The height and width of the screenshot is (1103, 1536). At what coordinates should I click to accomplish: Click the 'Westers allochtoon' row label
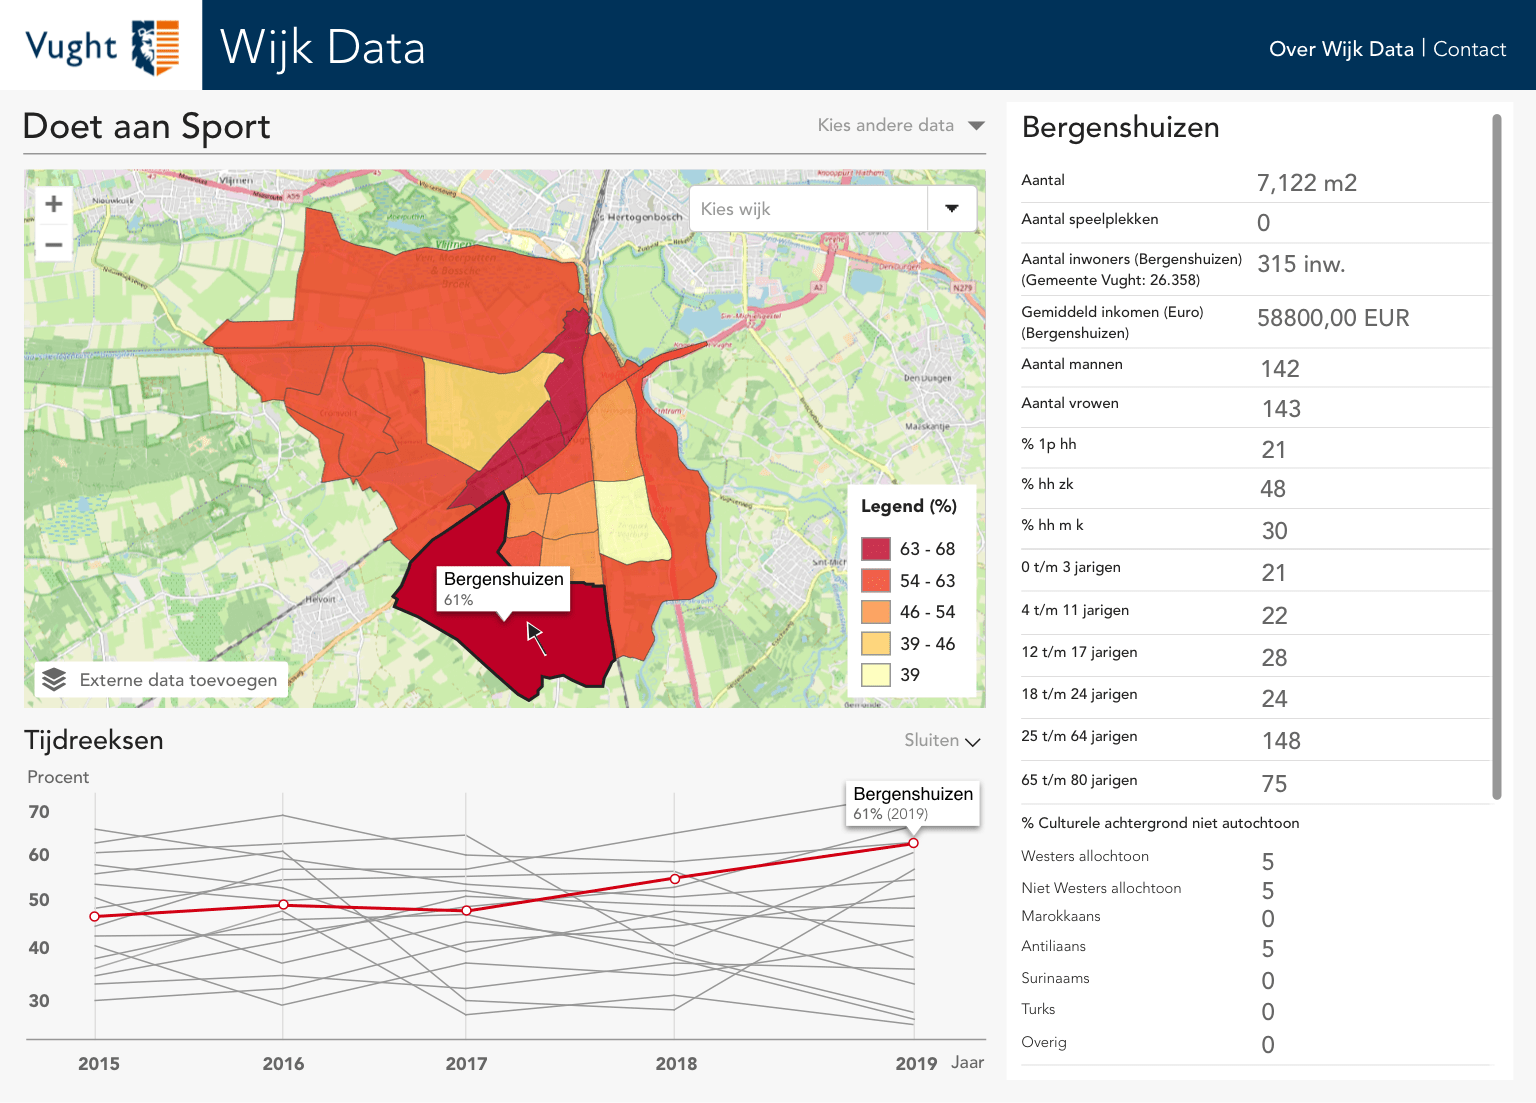(1085, 856)
